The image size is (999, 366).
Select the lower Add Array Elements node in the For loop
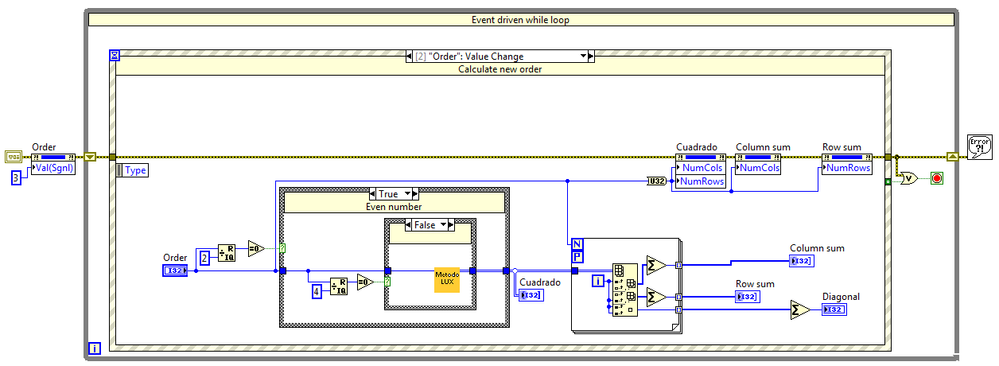[655, 296]
